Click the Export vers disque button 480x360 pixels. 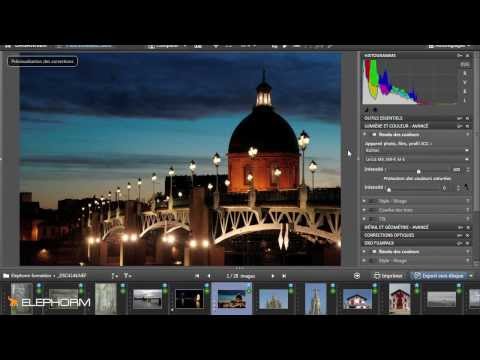[x=439, y=276]
